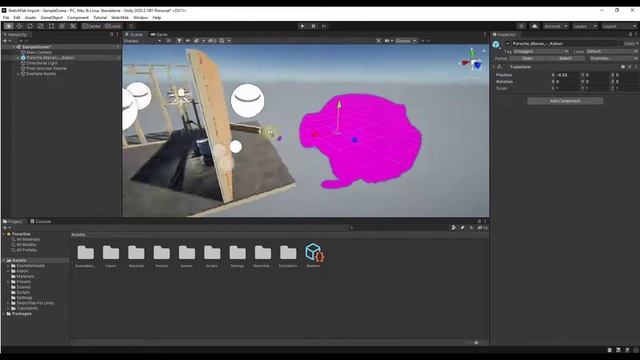Click the prefab Select button
The image size is (640, 360).
coord(565,58)
